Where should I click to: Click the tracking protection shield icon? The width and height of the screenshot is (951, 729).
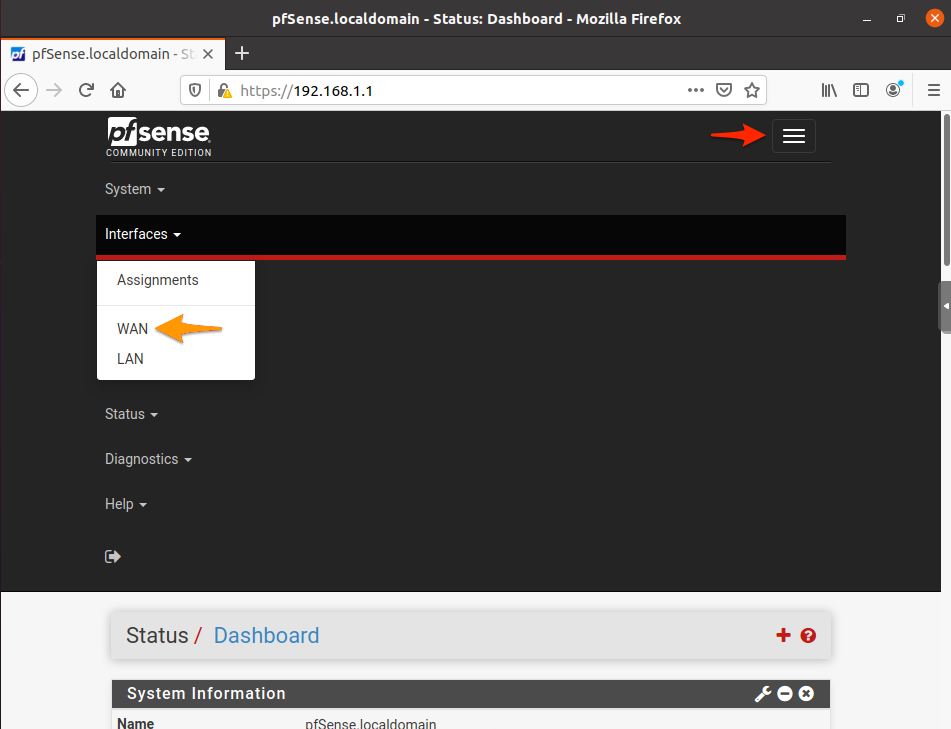(194, 89)
